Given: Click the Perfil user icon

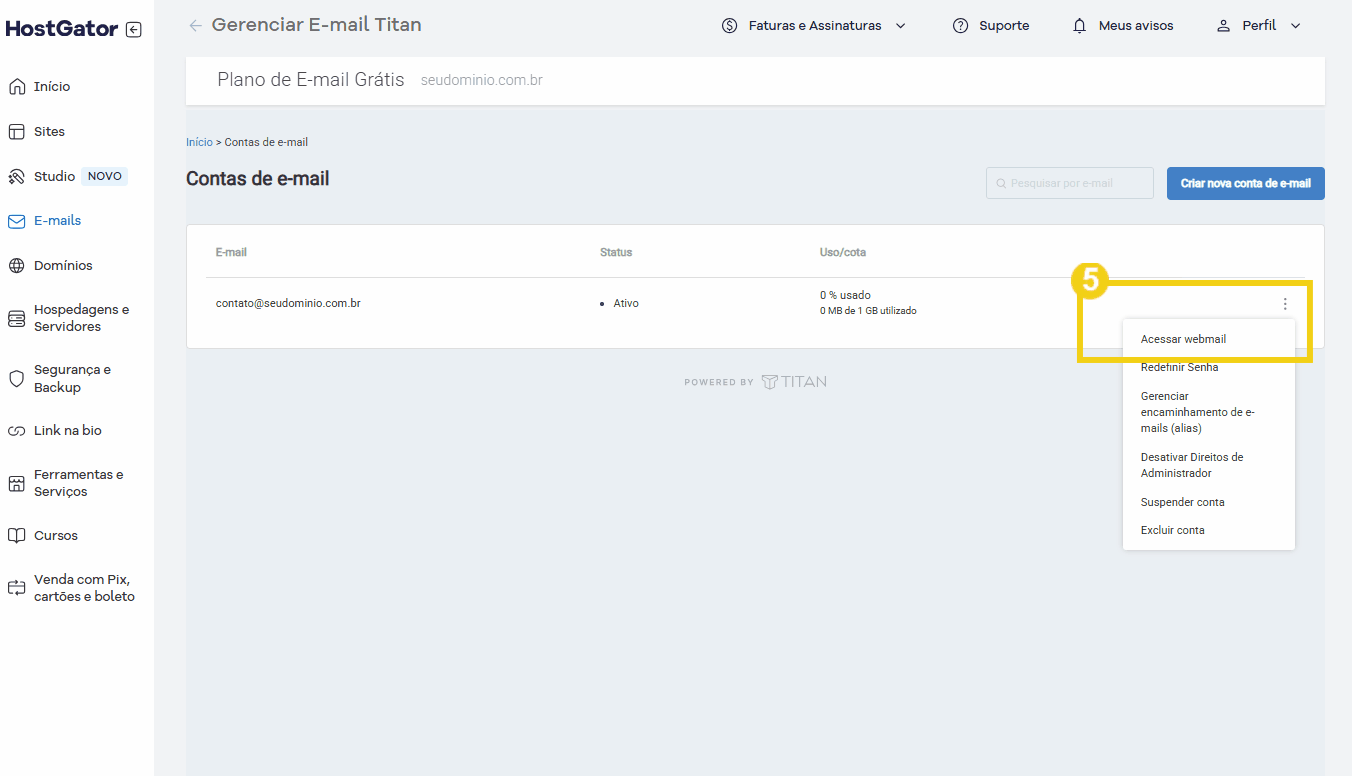Looking at the screenshot, I should (x=1223, y=26).
